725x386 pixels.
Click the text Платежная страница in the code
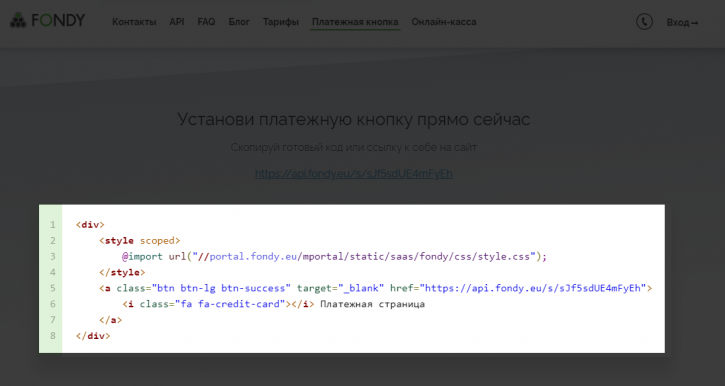372,304
